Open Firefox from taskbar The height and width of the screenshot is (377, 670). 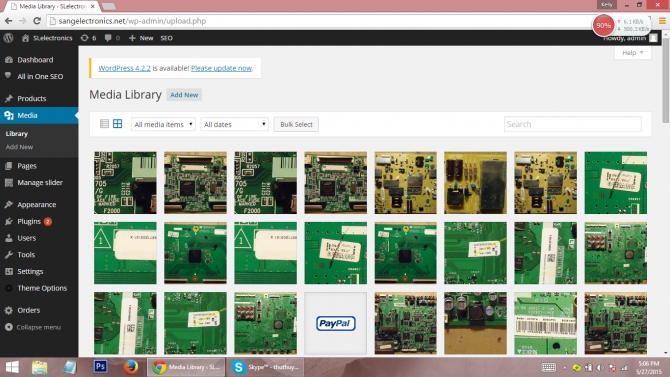[131, 367]
